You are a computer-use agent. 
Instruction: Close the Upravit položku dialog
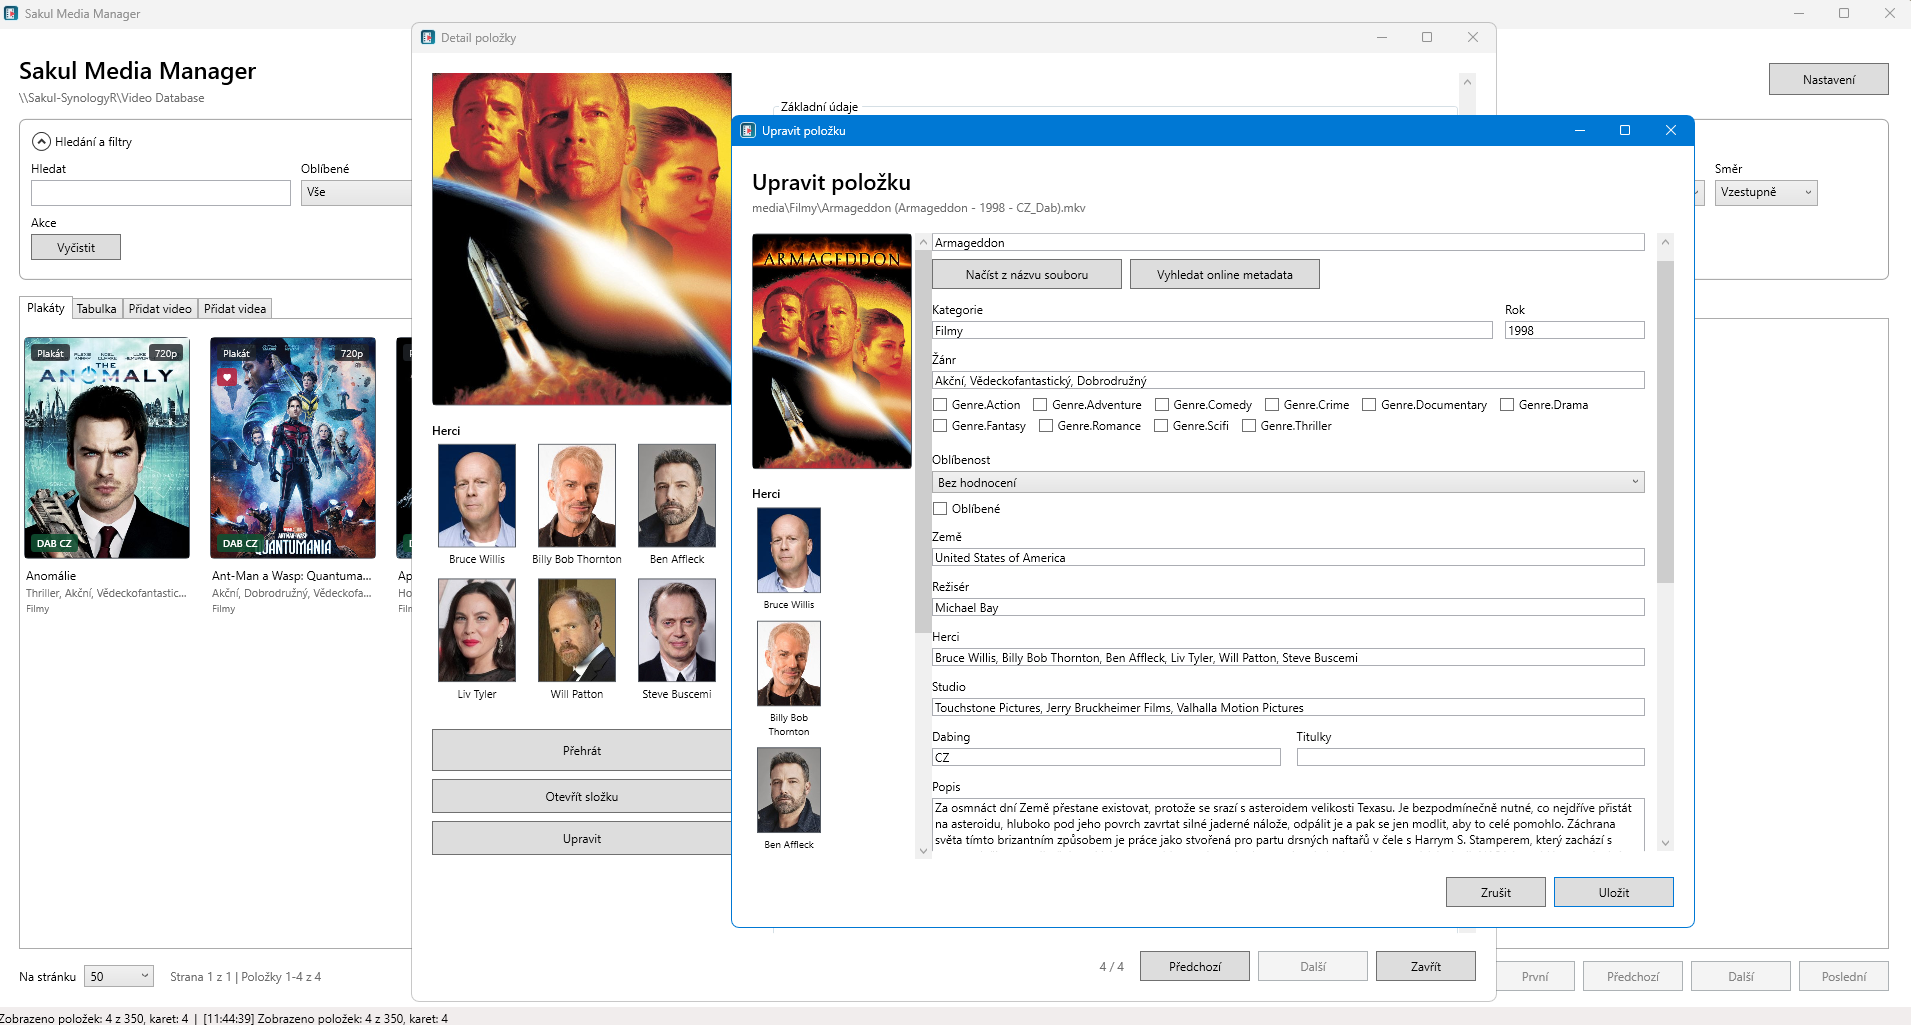click(x=1670, y=131)
